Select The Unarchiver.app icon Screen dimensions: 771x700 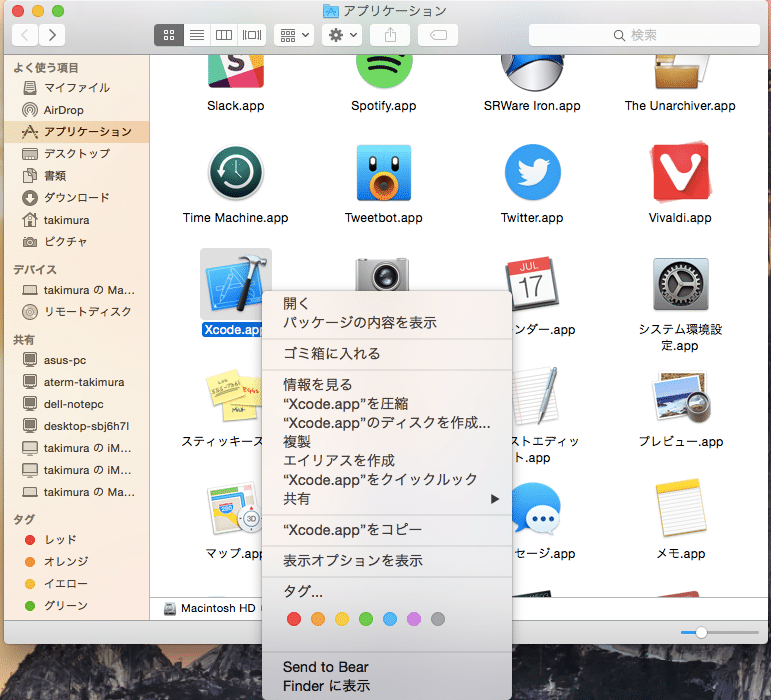coord(681,72)
